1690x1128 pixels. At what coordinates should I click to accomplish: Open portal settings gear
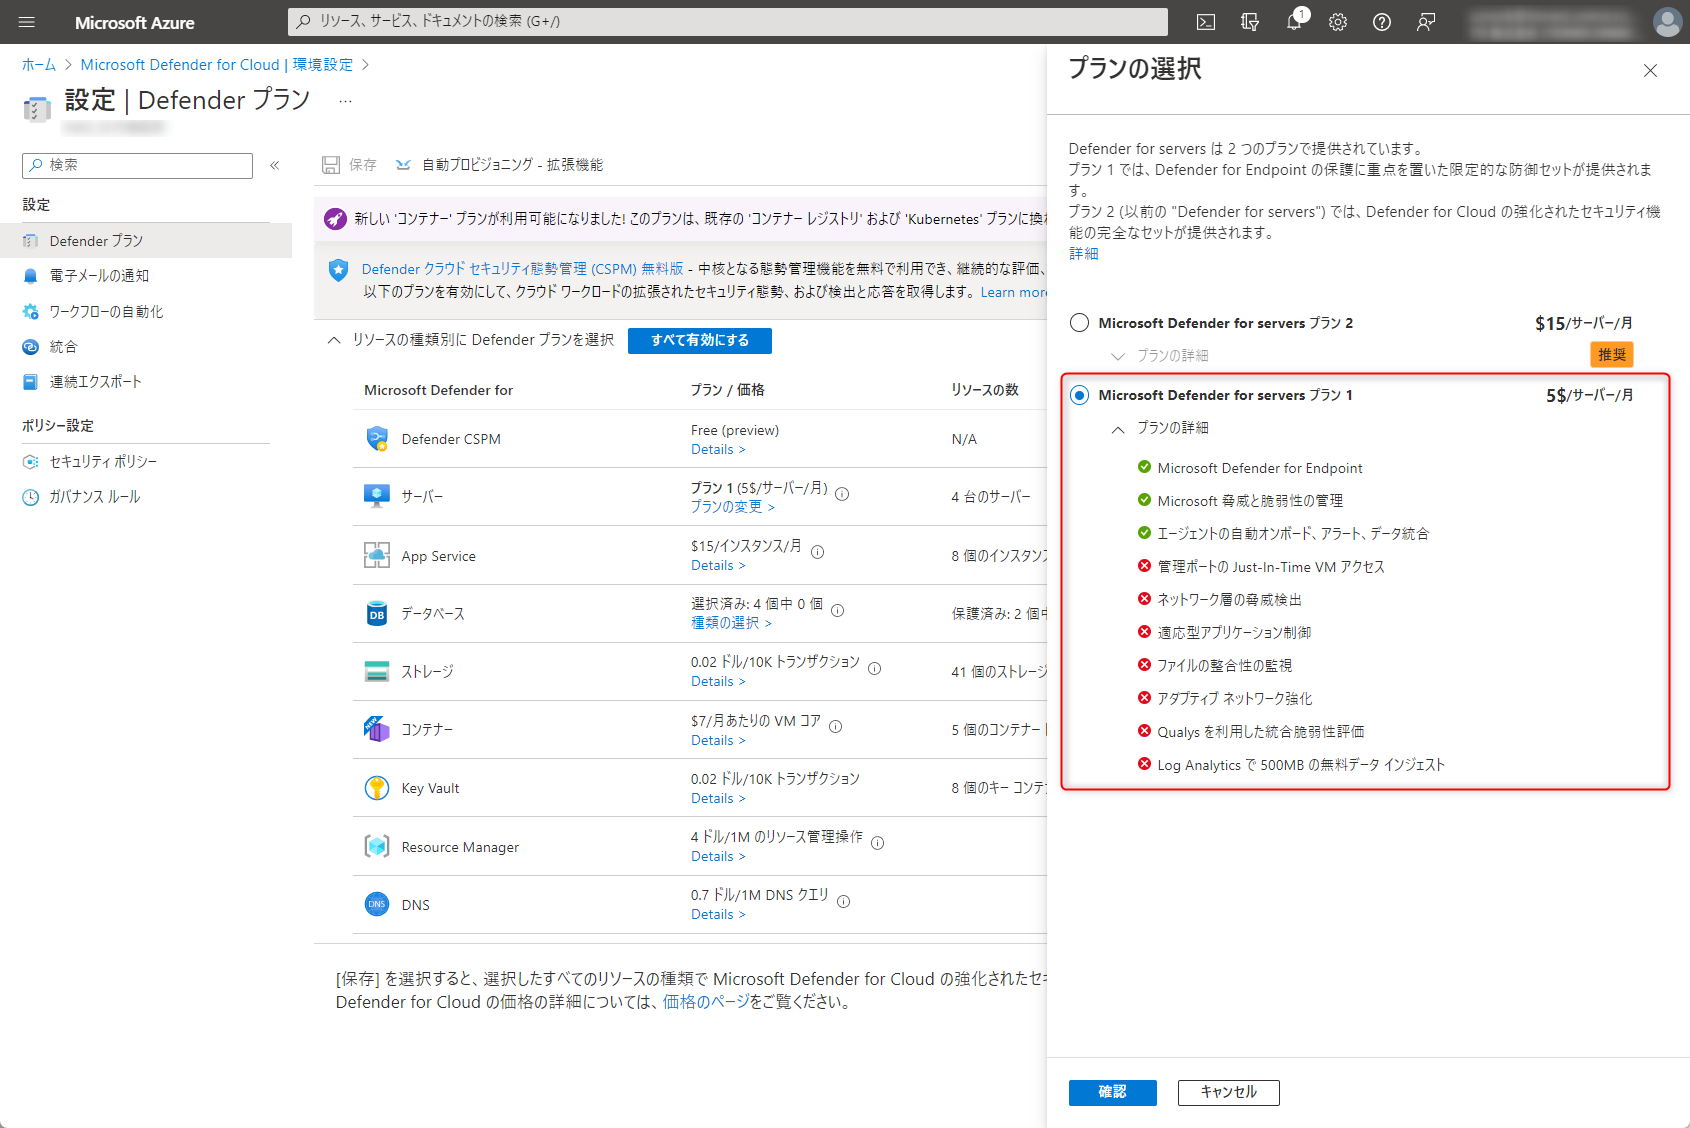pyautogui.click(x=1338, y=22)
